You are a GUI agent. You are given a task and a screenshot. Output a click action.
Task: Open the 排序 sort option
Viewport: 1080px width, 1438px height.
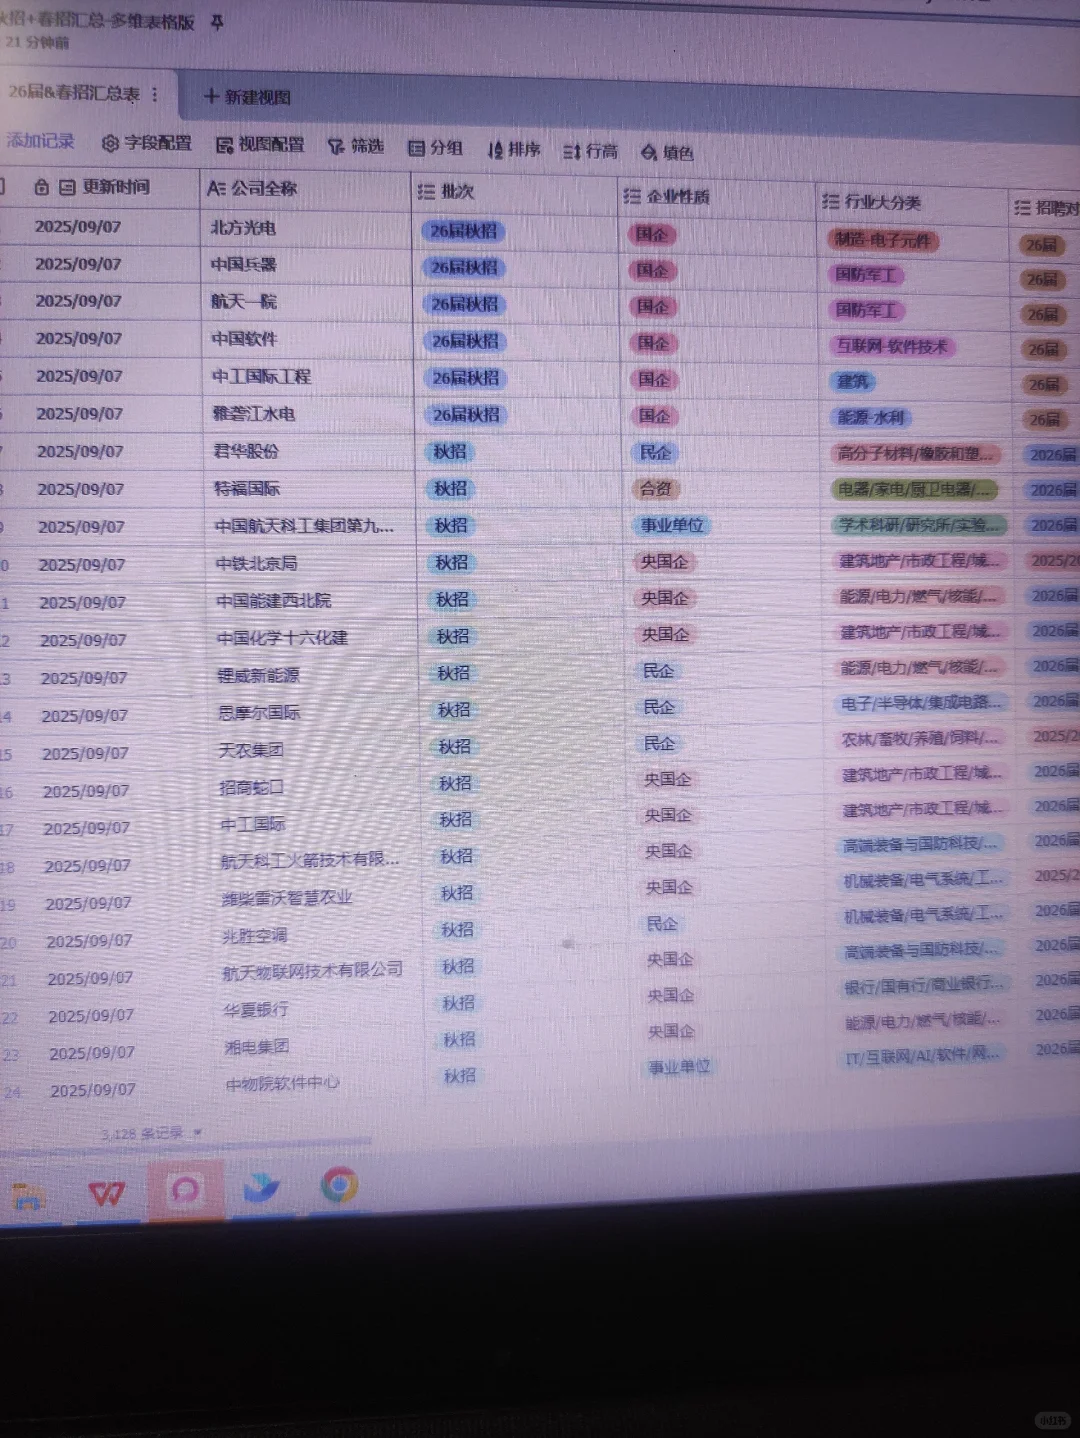[514, 149]
